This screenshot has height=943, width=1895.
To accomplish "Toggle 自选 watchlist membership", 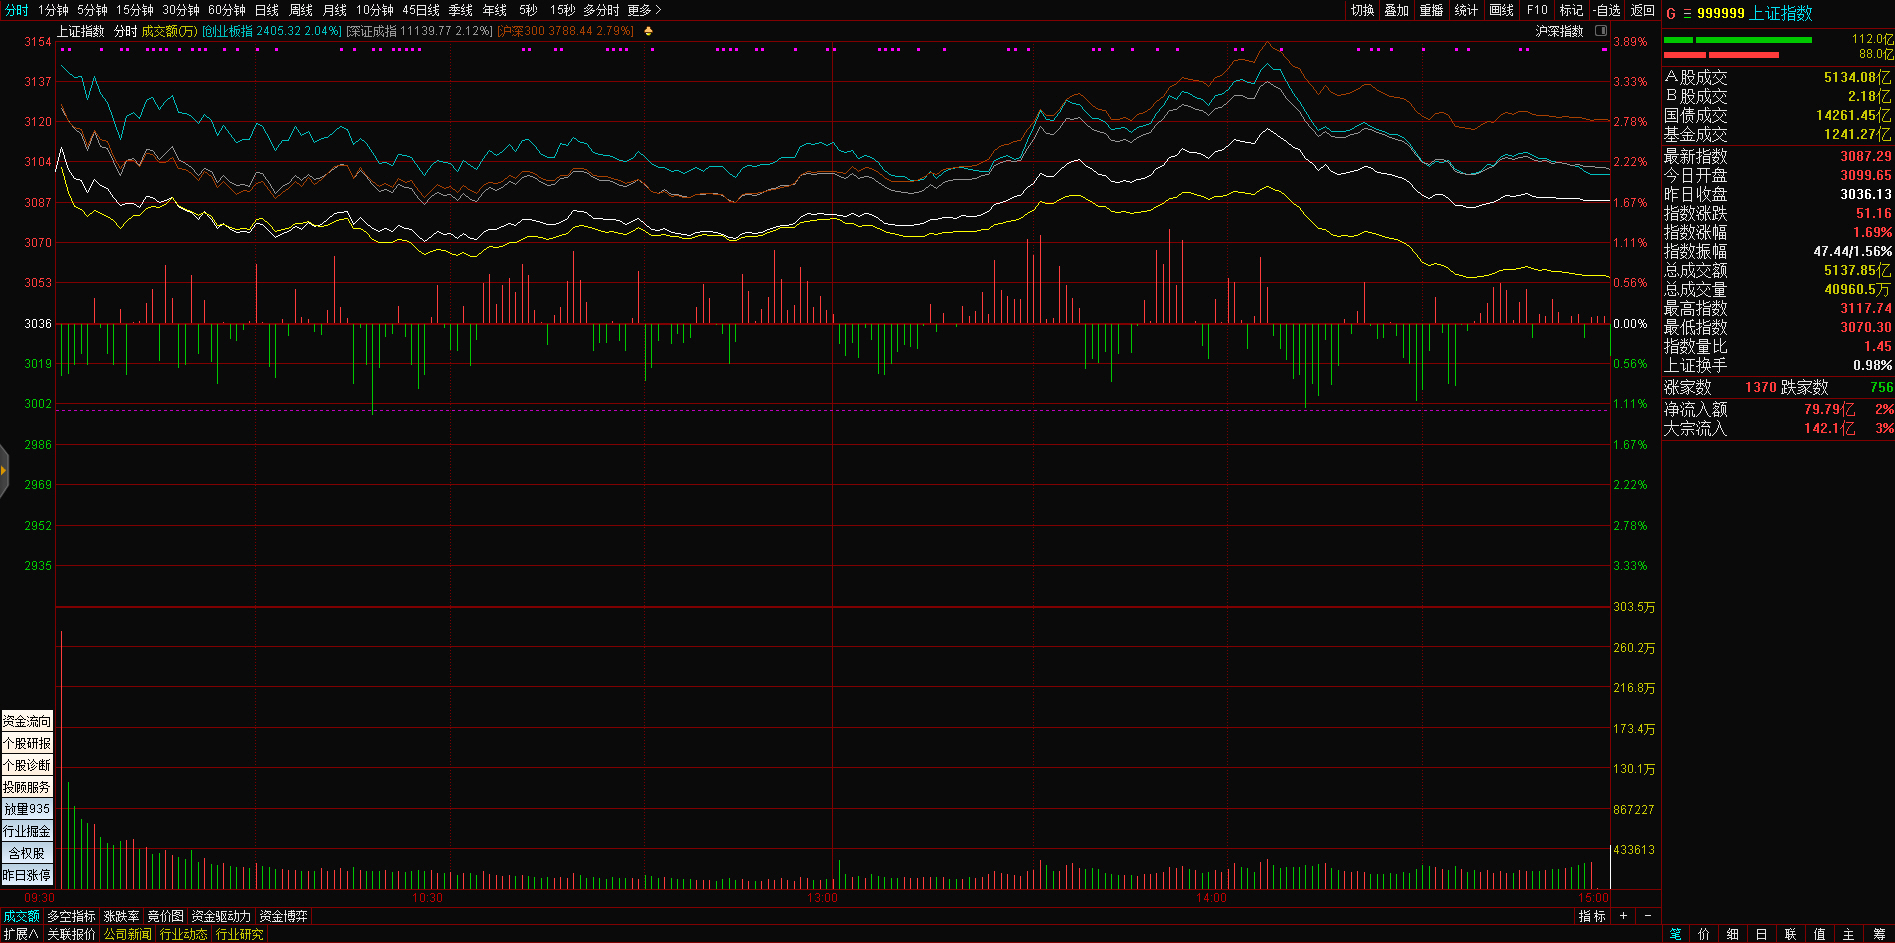I will [x=1607, y=10].
